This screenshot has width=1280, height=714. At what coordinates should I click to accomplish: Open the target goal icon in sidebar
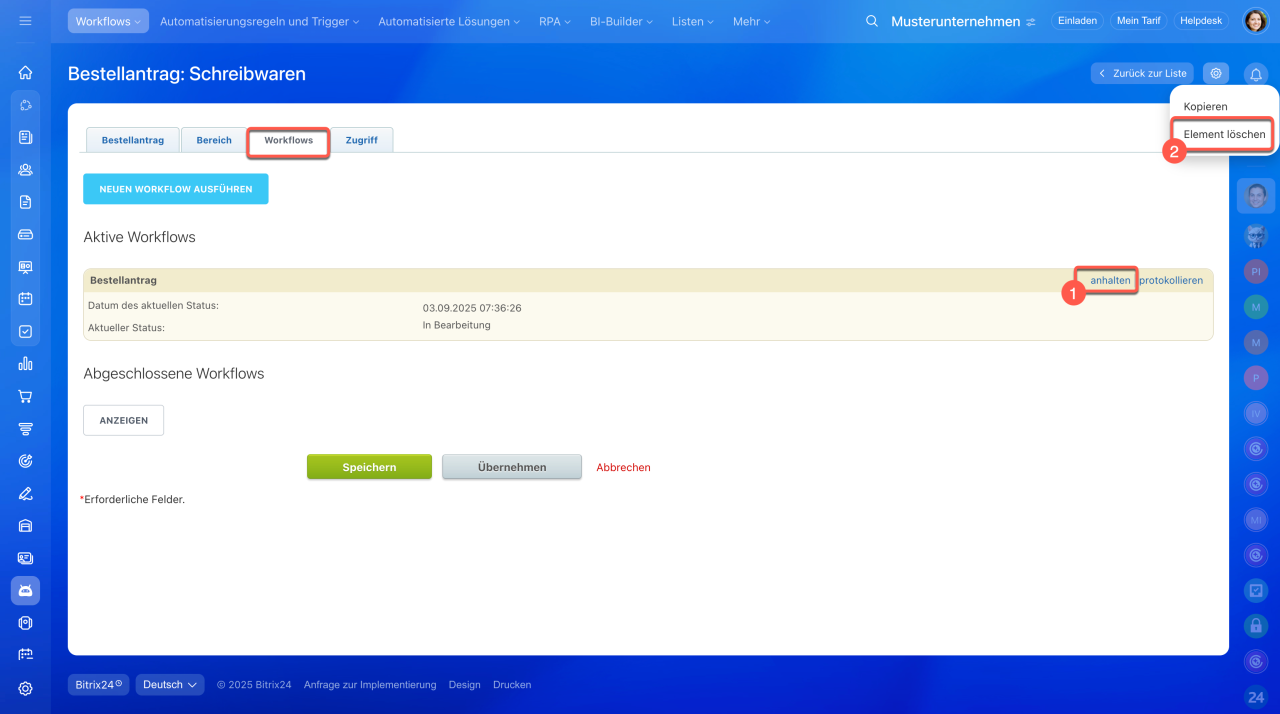[x=25, y=461]
